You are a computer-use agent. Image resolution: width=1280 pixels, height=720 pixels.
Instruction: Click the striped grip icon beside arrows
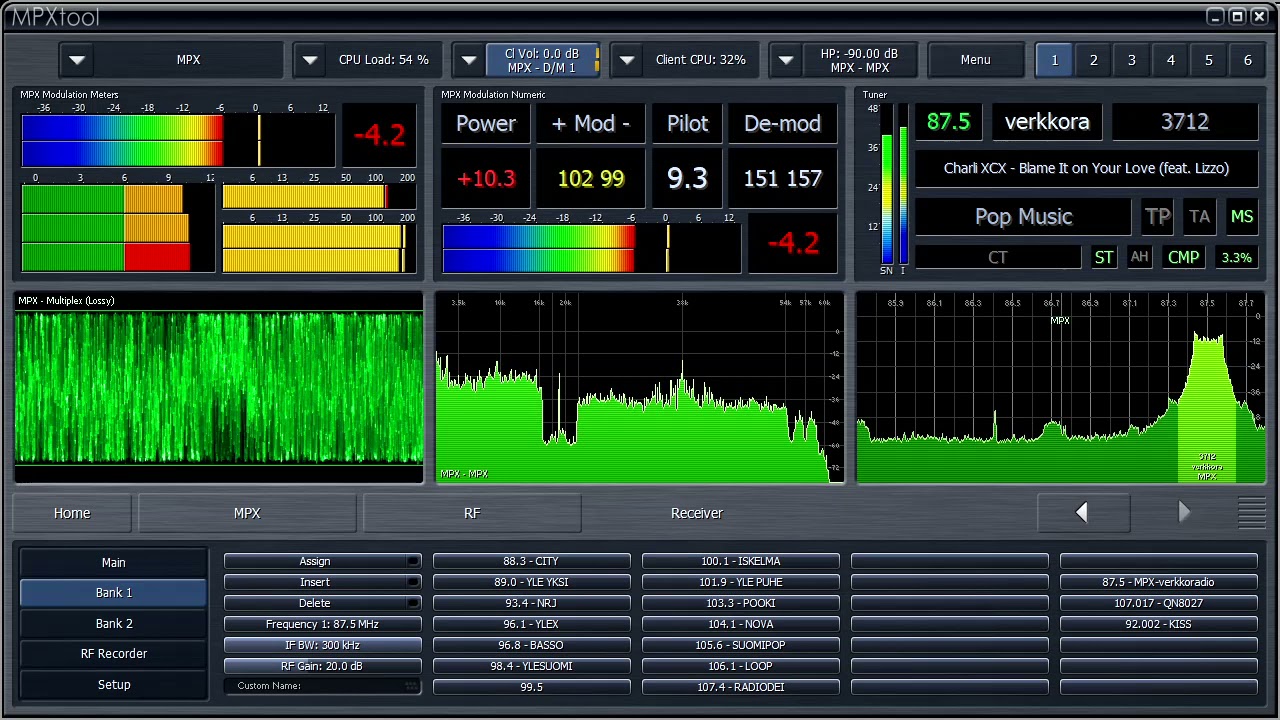pos(1252,513)
